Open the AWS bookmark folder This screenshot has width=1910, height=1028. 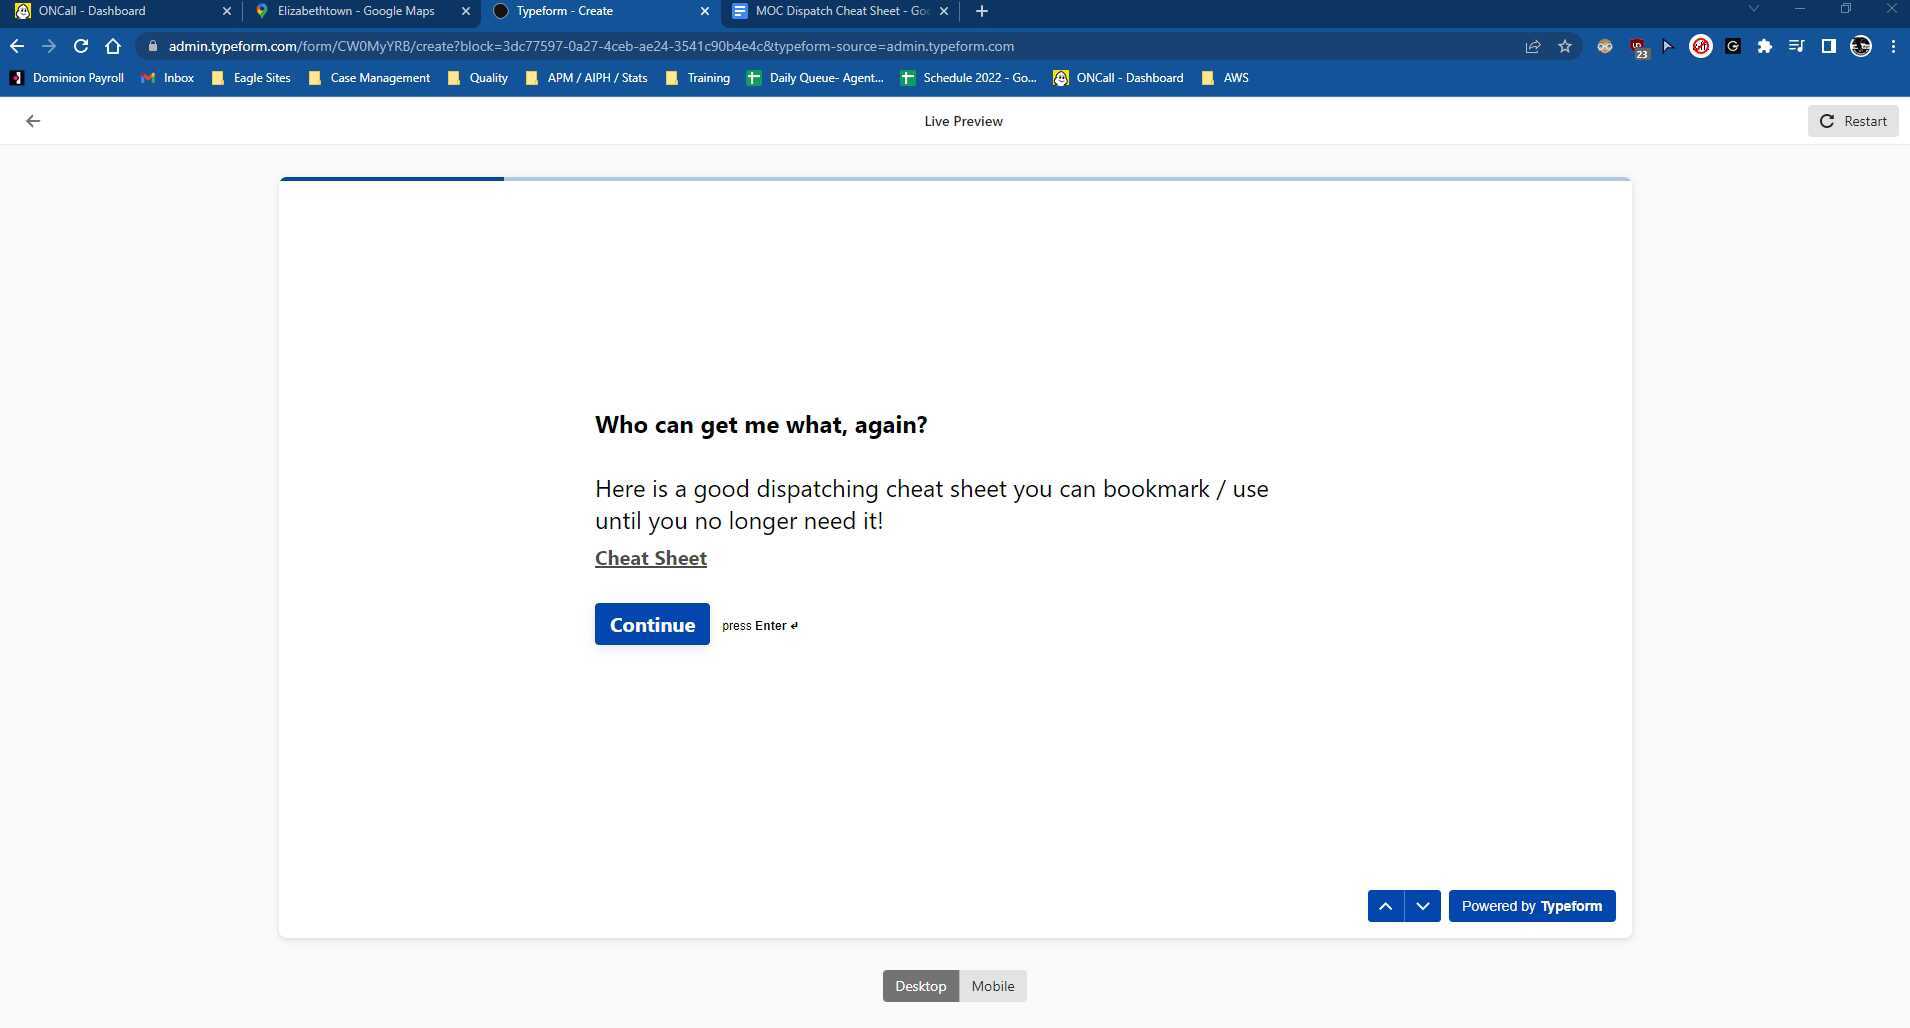coord(1225,78)
